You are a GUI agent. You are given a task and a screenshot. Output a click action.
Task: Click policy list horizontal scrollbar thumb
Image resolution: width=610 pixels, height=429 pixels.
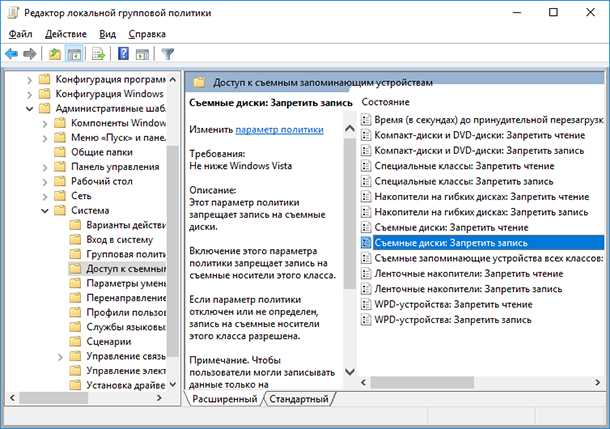tap(422, 382)
